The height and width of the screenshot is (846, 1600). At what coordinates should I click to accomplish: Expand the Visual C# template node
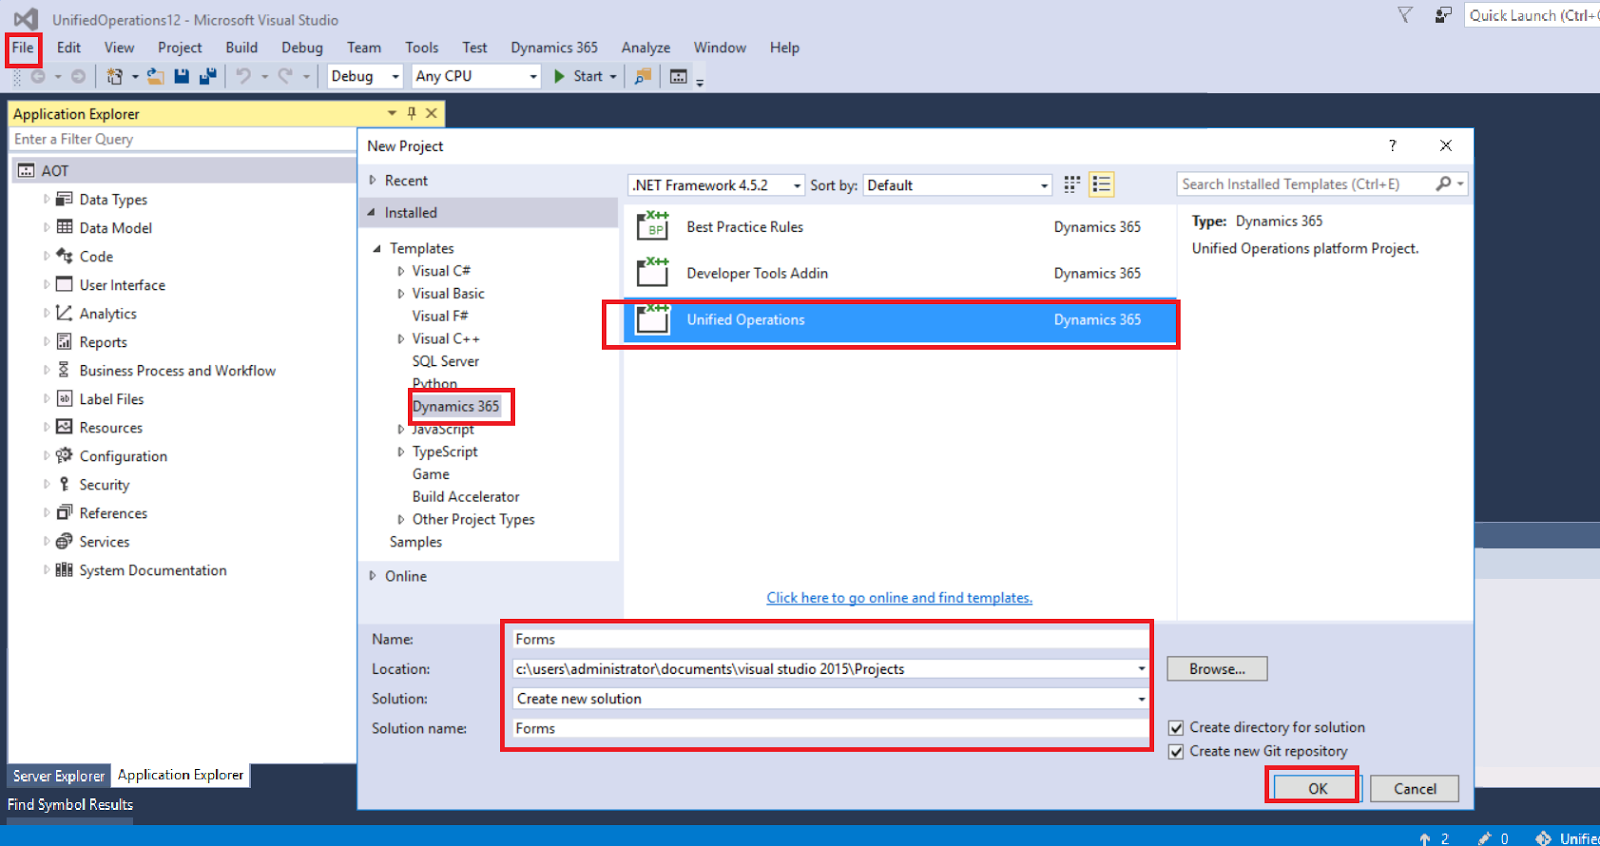click(401, 271)
